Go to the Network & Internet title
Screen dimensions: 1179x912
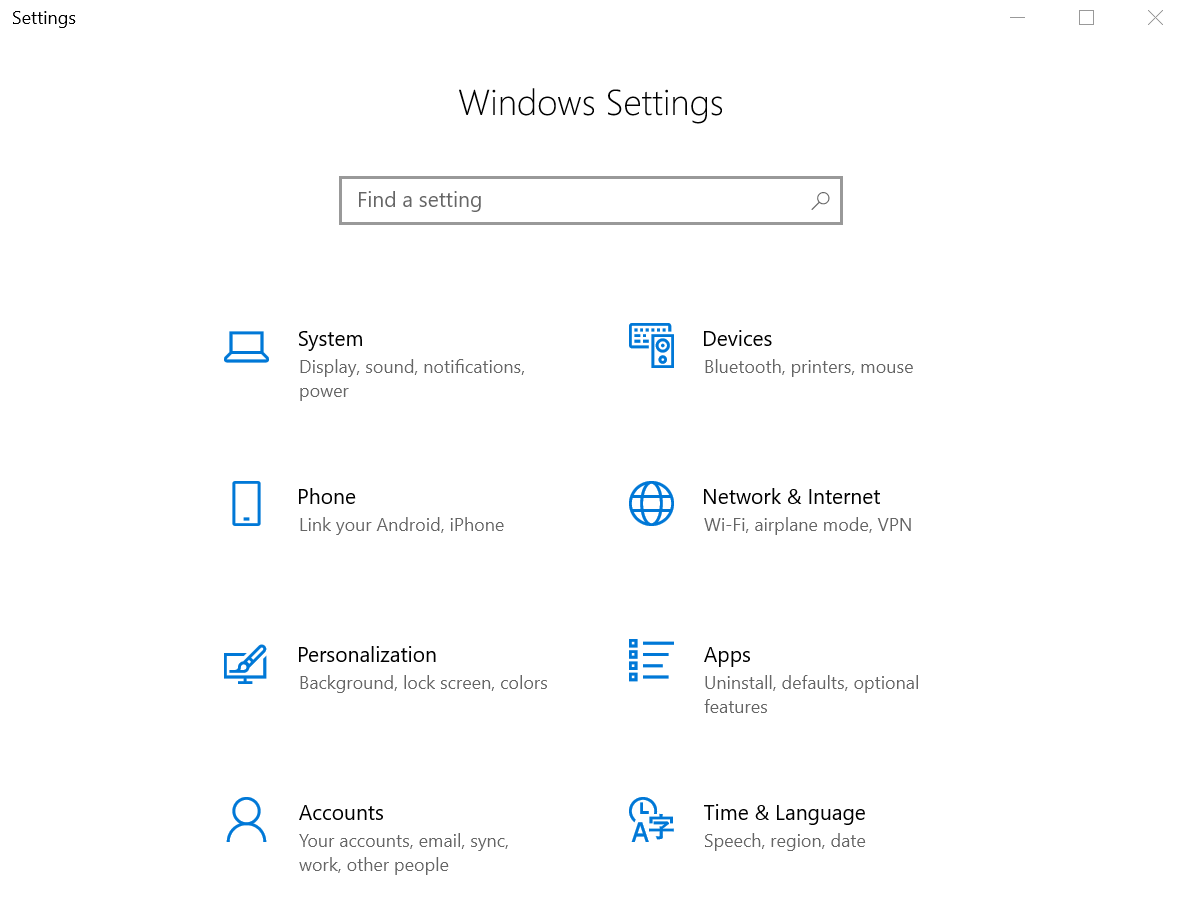791,497
